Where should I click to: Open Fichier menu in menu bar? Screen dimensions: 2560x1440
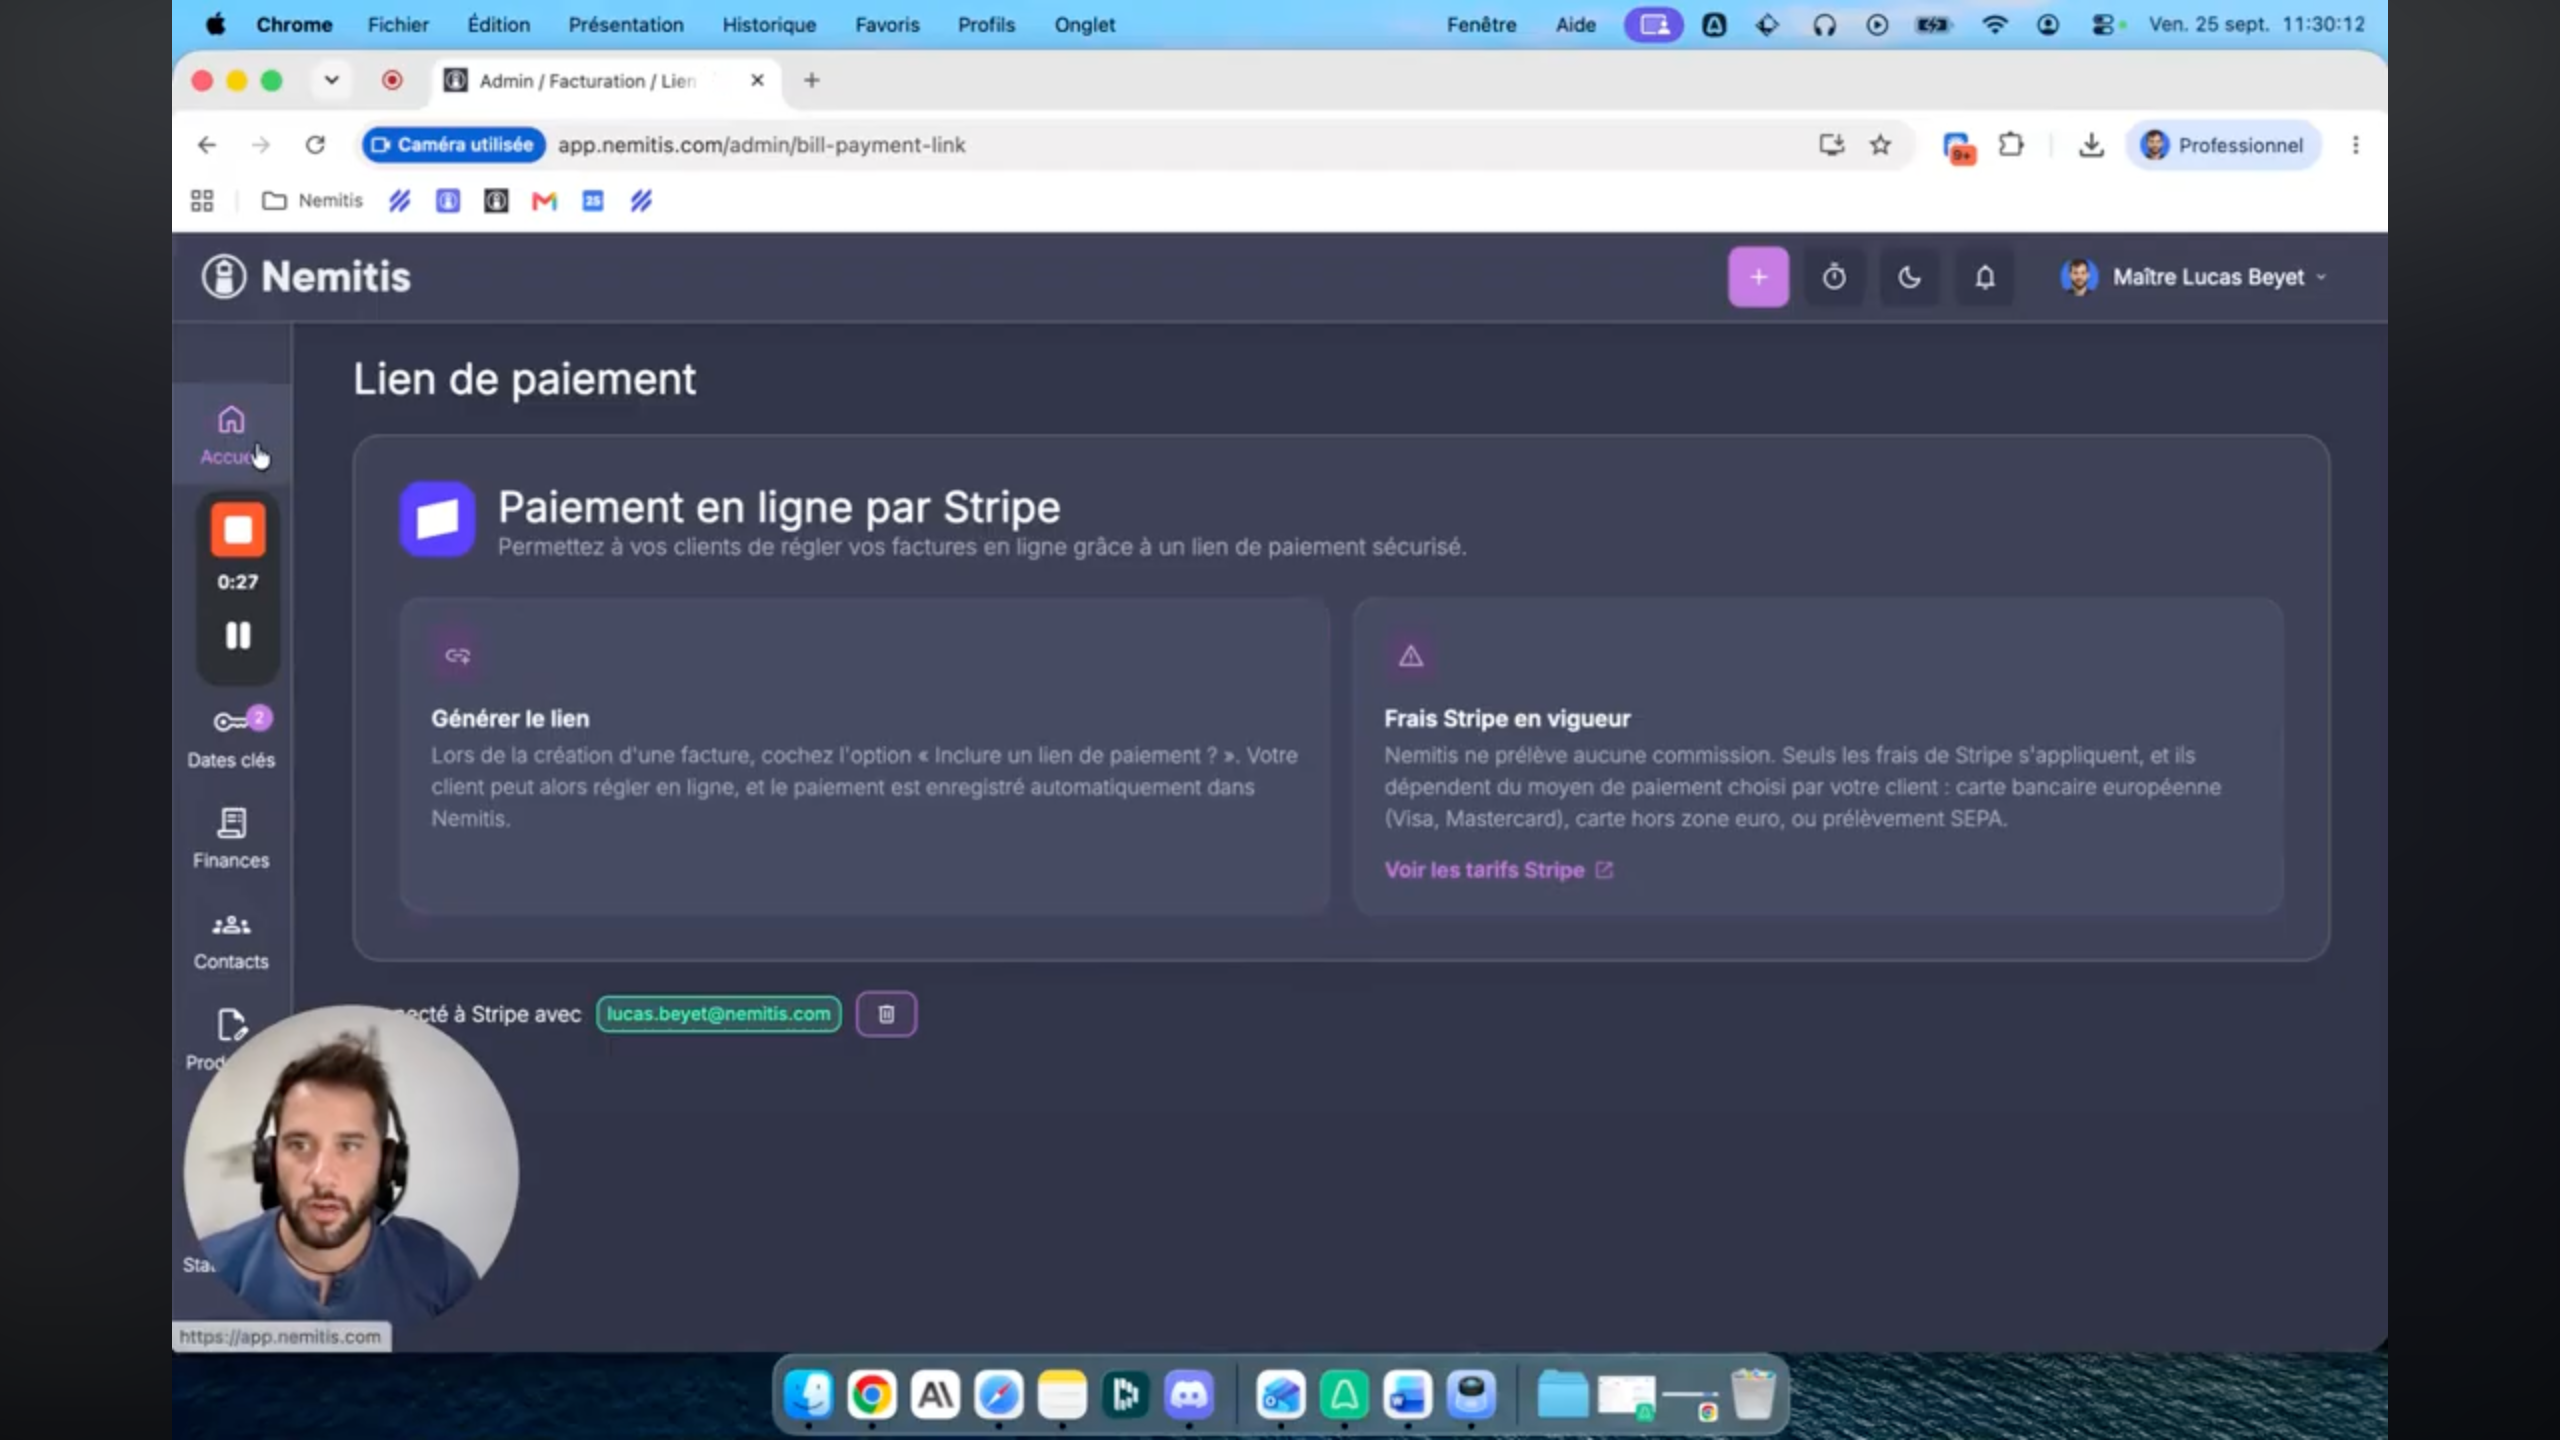click(398, 24)
